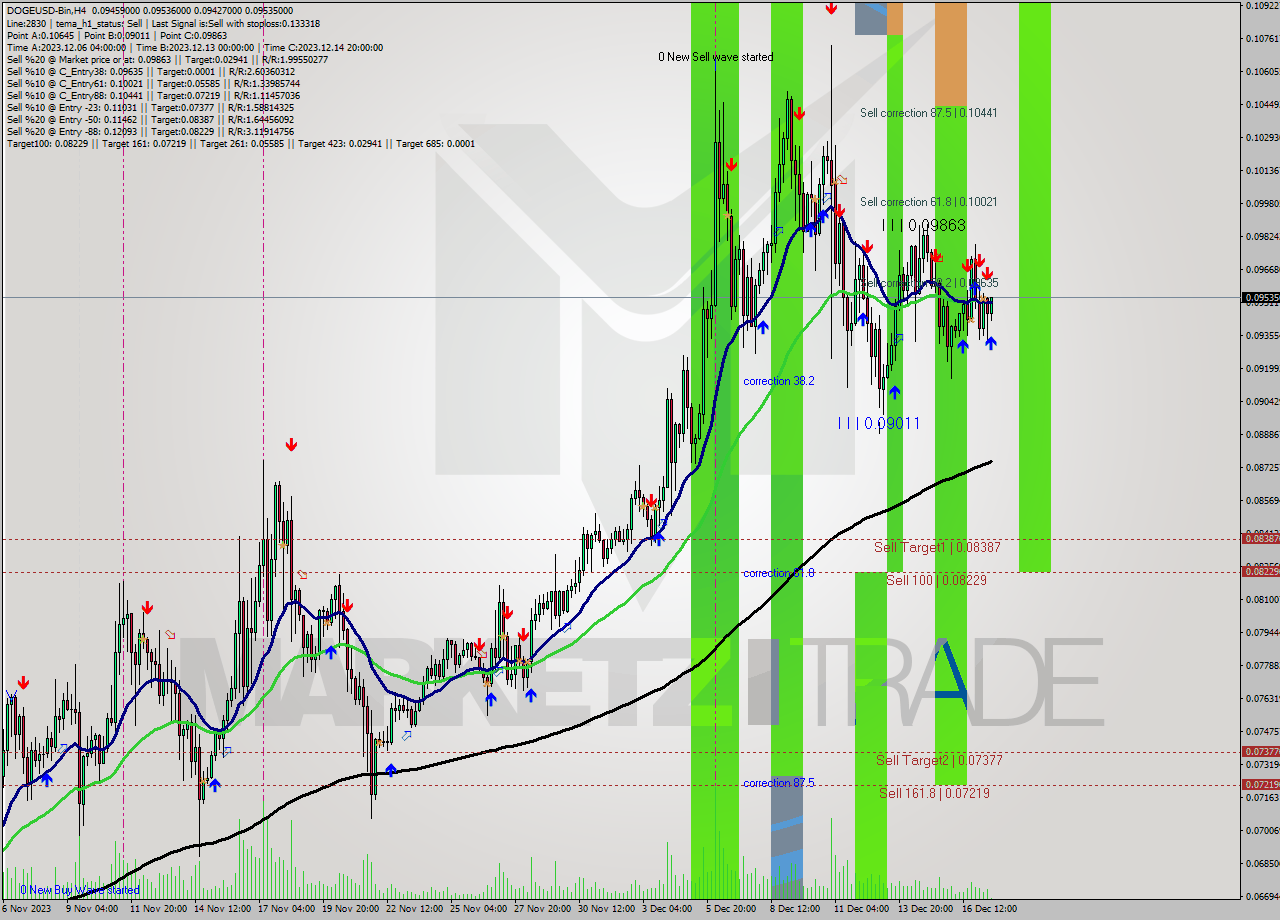Click the '3 Dec 04:00' time axis label
The image size is (1280, 920).
pyautogui.click(x=667, y=909)
